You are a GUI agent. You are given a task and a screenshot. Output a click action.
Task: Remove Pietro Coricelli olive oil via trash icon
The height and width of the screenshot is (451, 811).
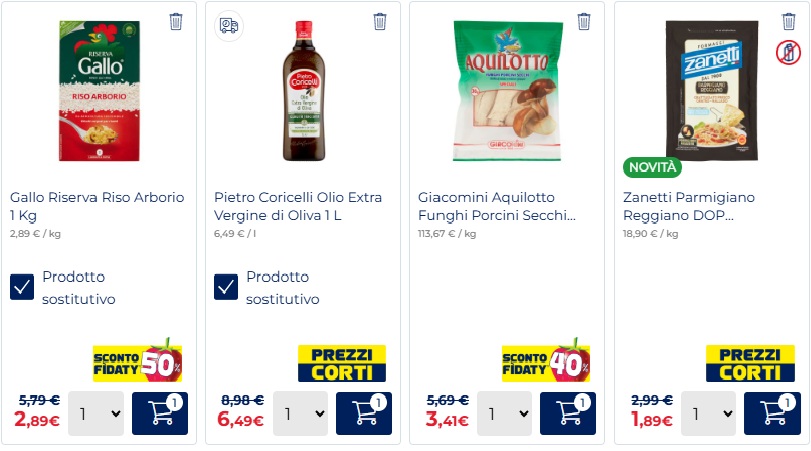[380, 21]
